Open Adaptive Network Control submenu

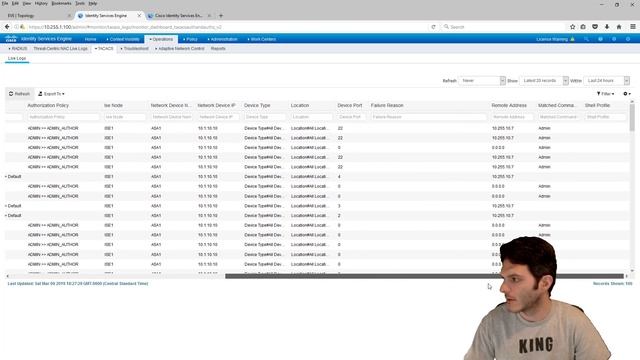coord(180,49)
